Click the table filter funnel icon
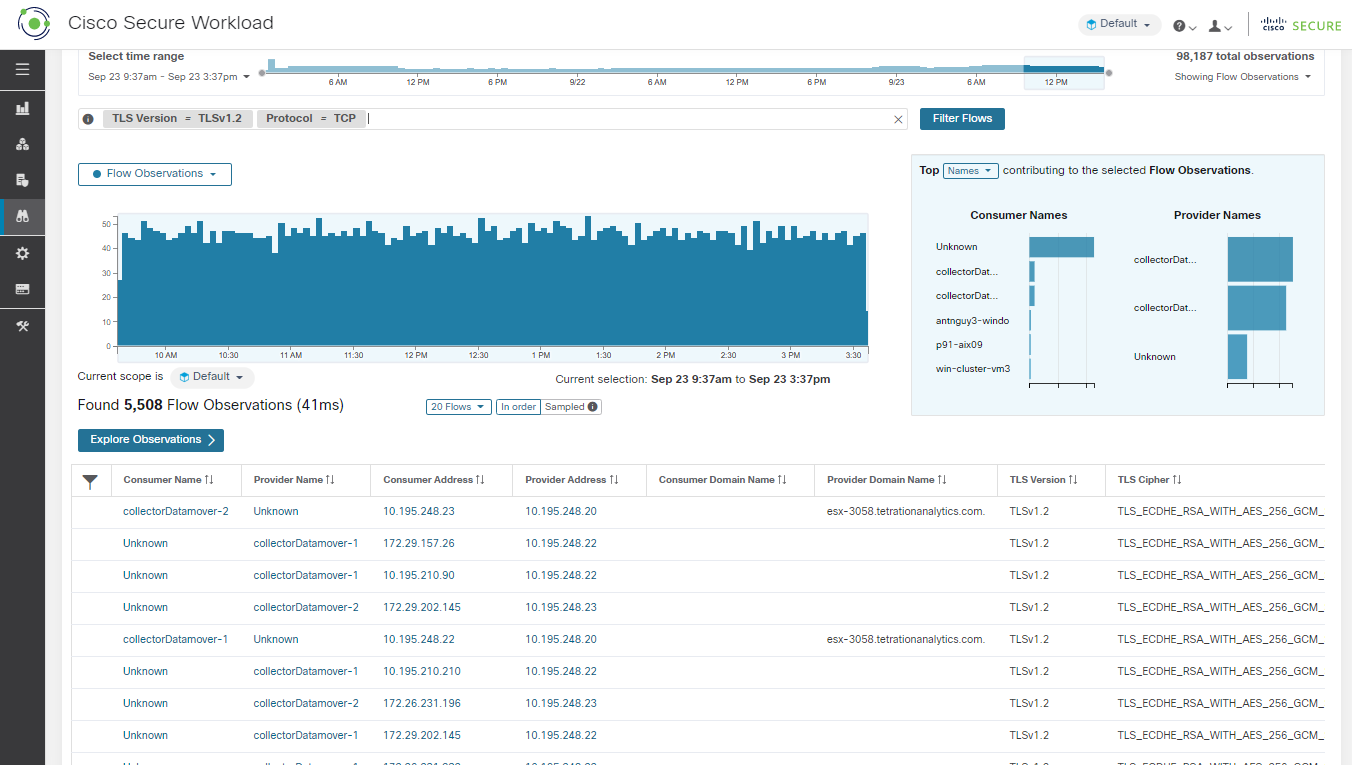The height and width of the screenshot is (765, 1352). (90, 482)
